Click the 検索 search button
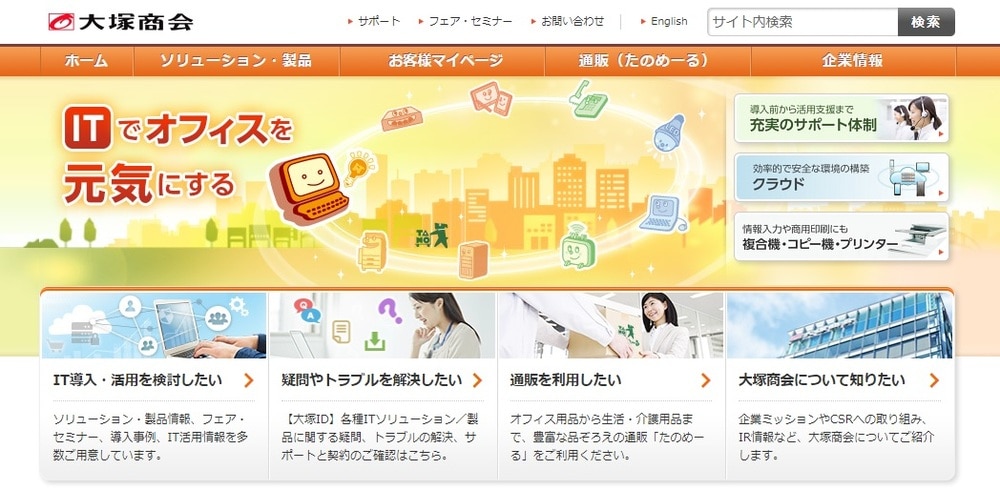 tap(926, 22)
